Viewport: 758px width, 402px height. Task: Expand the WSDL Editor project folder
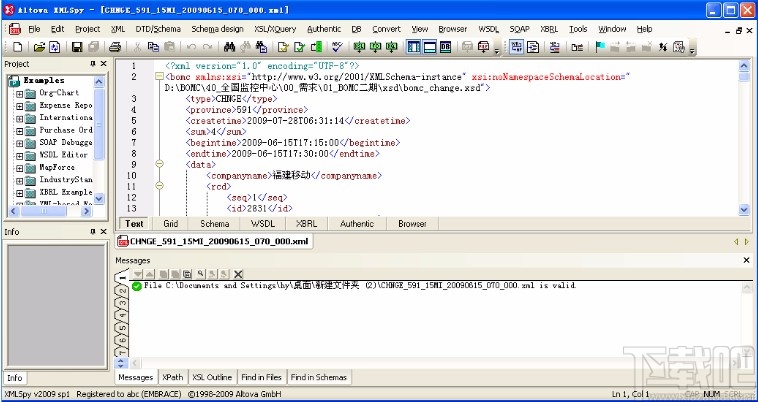pos(19,156)
